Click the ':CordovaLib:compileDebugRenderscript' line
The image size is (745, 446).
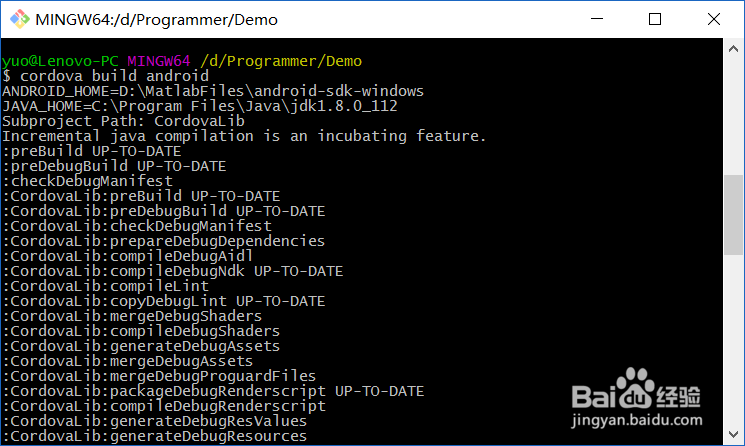click(164, 406)
